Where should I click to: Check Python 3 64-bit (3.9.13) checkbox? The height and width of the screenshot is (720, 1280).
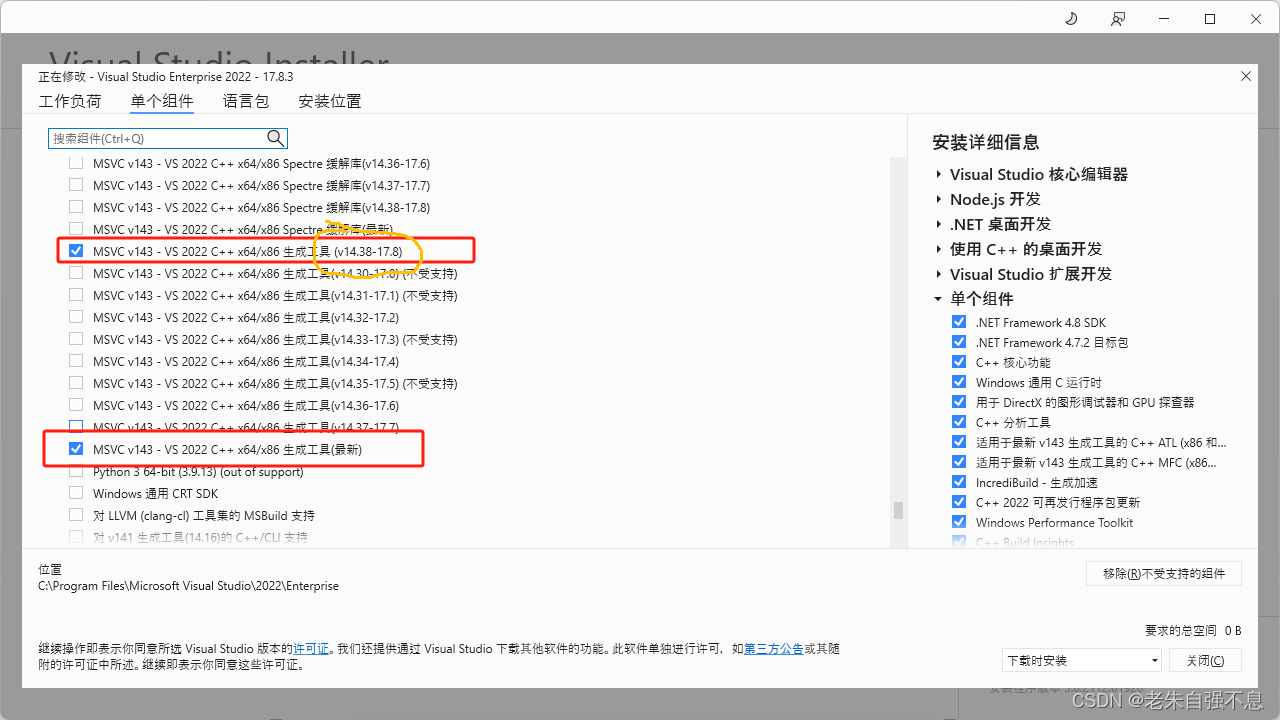click(x=76, y=471)
